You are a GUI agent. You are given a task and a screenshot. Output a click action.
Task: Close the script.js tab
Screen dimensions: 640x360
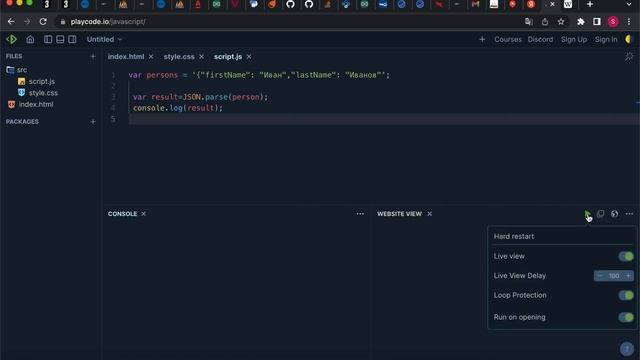coord(249,57)
